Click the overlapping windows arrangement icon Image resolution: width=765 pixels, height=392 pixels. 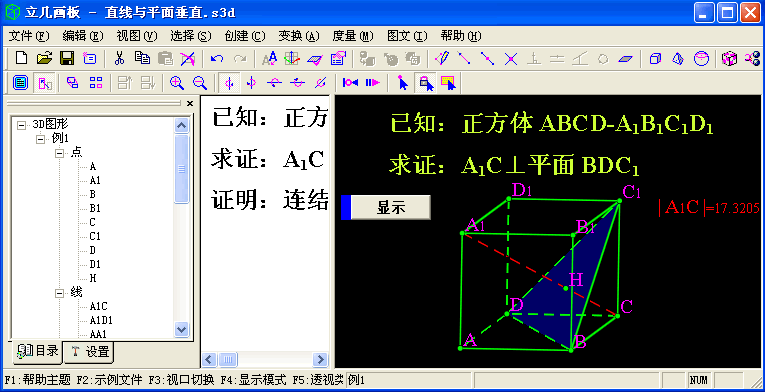click(x=73, y=83)
